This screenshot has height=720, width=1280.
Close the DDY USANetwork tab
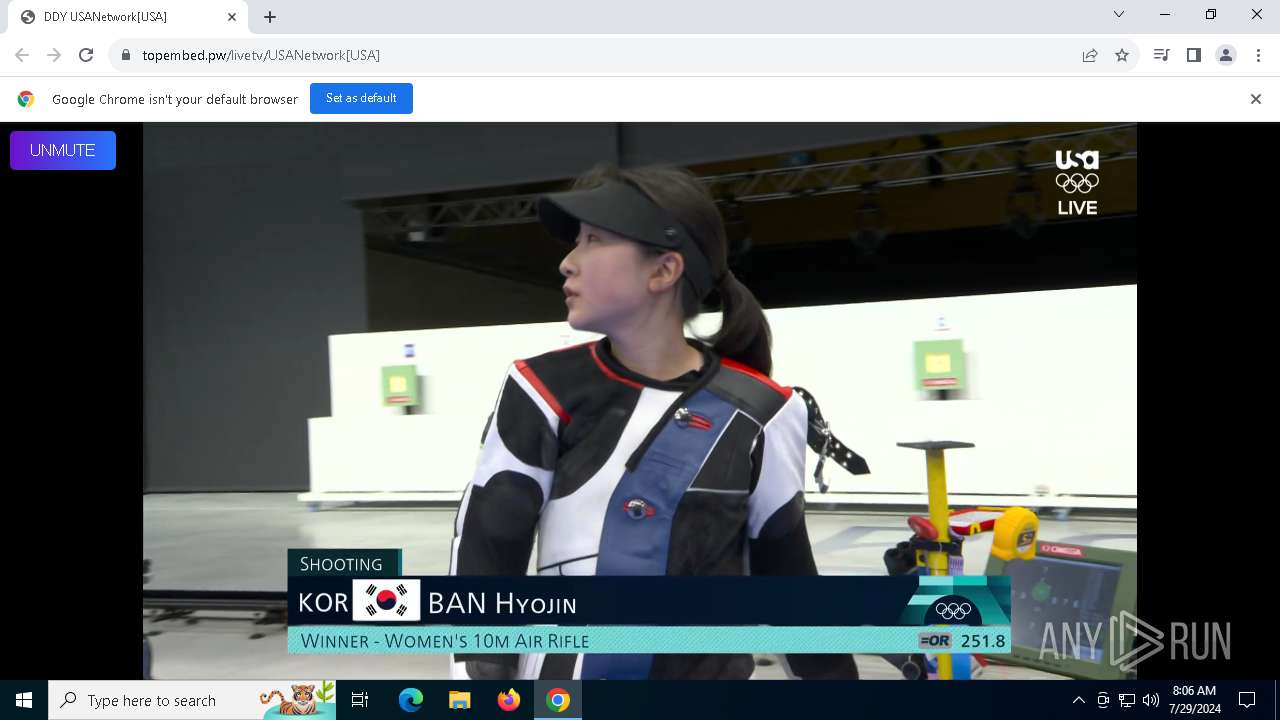pos(232,17)
